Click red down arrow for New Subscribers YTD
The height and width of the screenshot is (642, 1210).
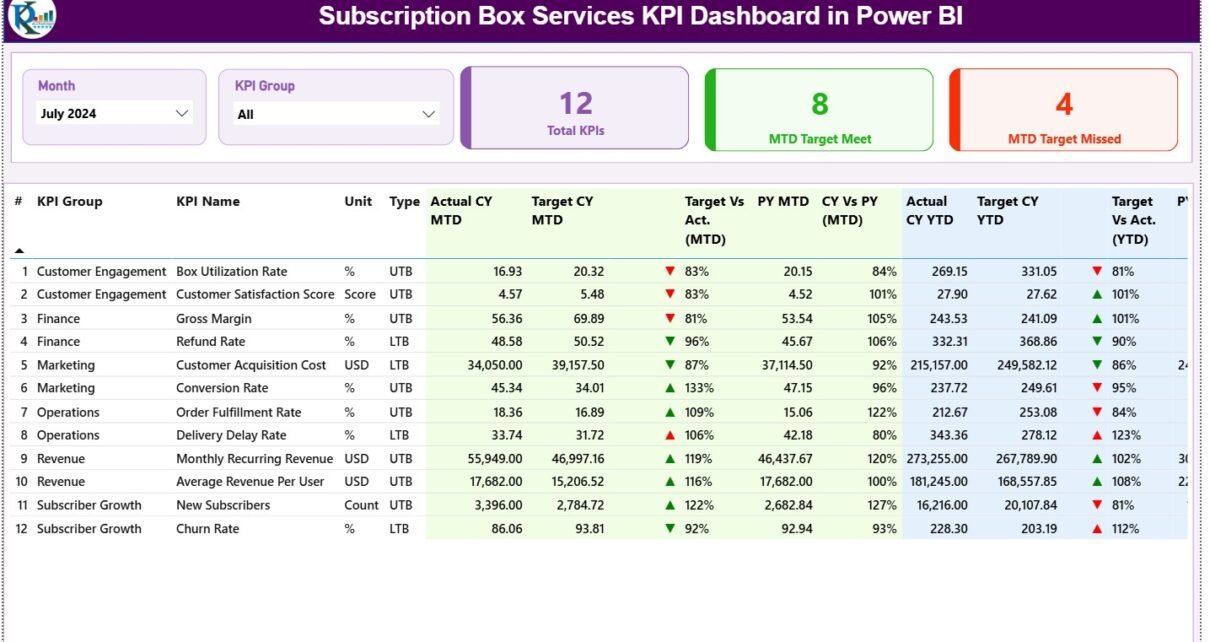click(x=1097, y=505)
